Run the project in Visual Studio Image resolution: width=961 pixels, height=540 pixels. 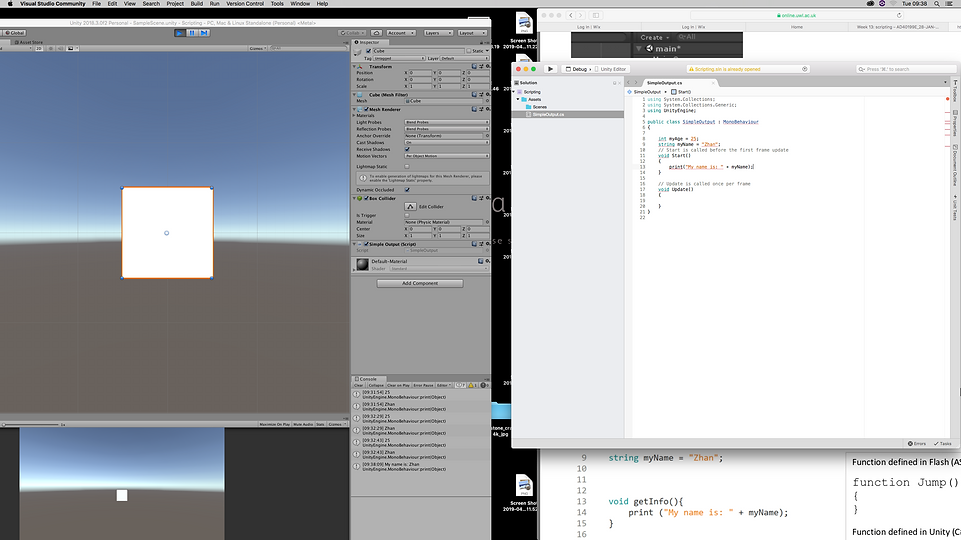click(550, 69)
